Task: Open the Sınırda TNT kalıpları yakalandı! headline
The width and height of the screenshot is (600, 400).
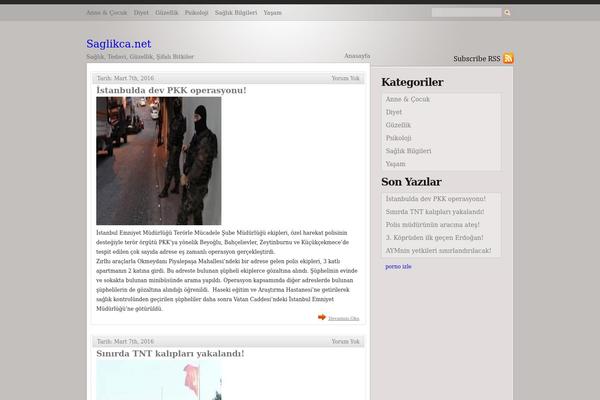Action: click(x=170, y=354)
